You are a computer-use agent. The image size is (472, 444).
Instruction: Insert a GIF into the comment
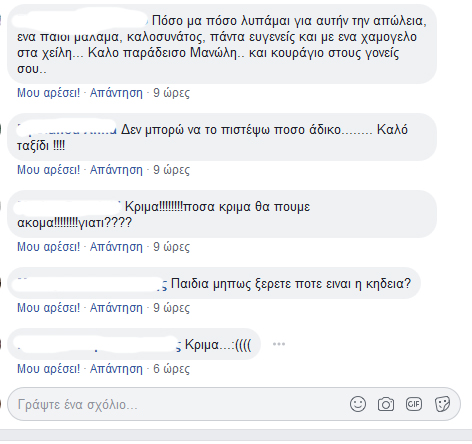[414, 404]
